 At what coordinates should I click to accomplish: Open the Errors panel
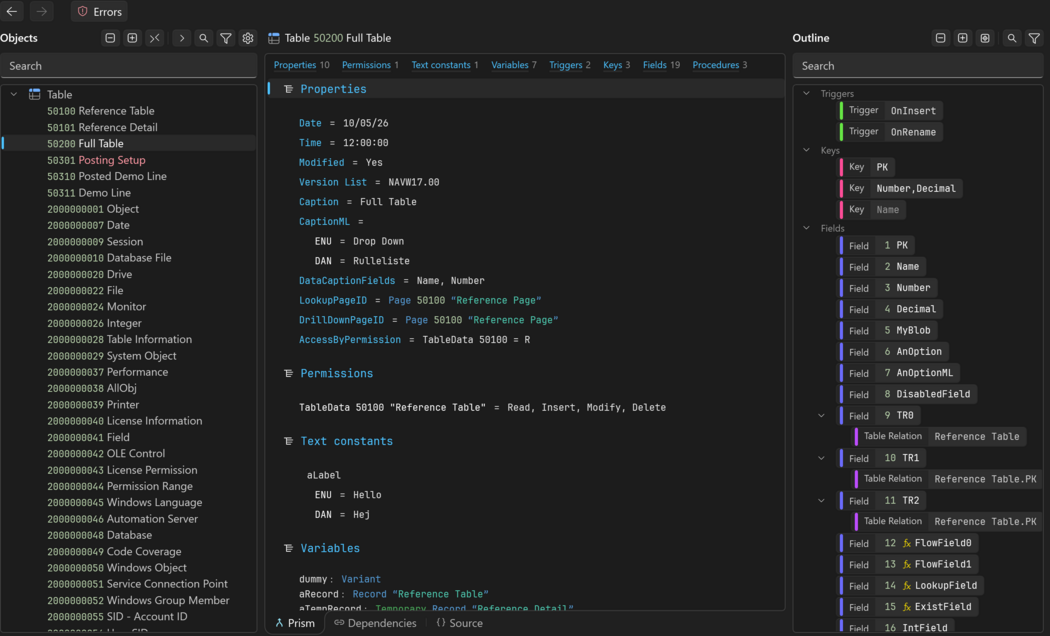point(99,11)
